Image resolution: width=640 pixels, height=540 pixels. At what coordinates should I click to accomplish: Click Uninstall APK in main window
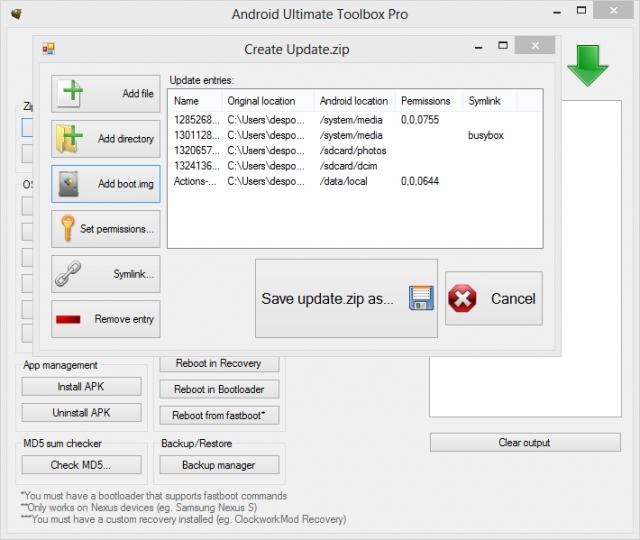pyautogui.click(x=82, y=413)
